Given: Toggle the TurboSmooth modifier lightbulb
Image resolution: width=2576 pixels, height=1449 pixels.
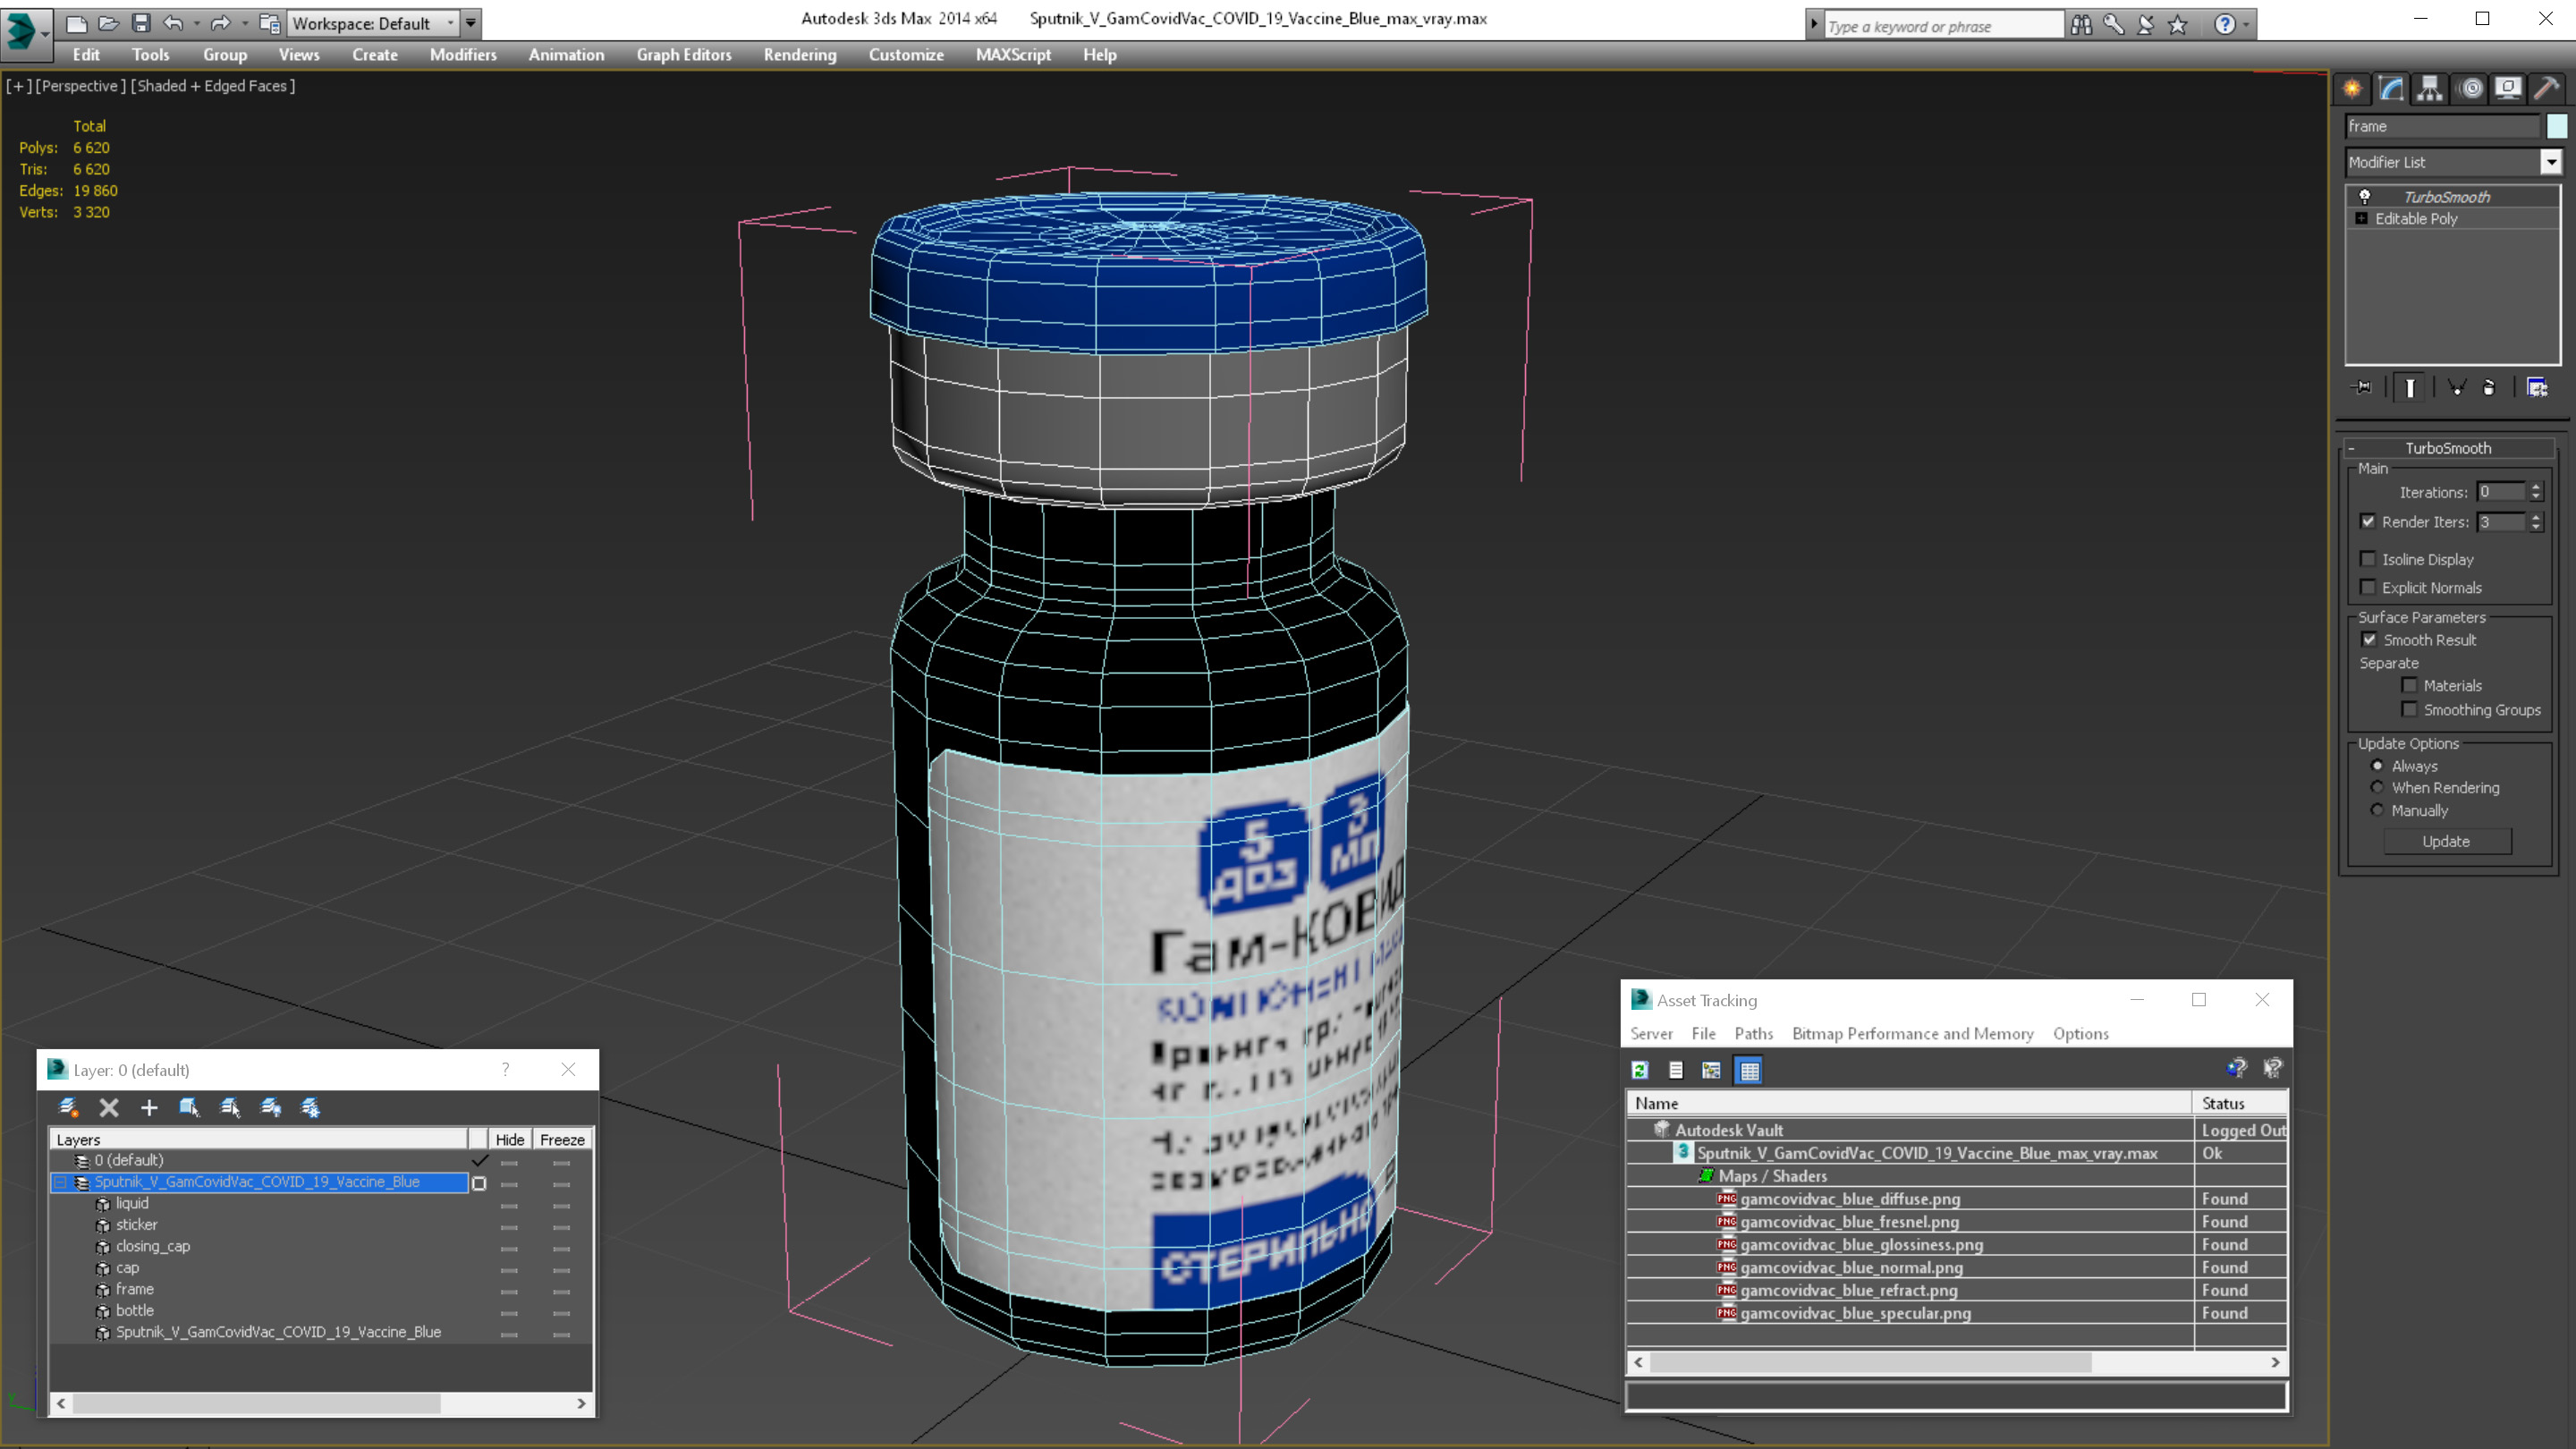Looking at the screenshot, I should click(2364, 196).
